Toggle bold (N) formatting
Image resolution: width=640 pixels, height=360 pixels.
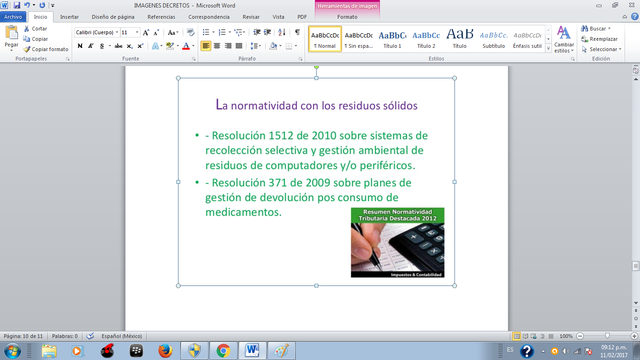pyautogui.click(x=80, y=46)
